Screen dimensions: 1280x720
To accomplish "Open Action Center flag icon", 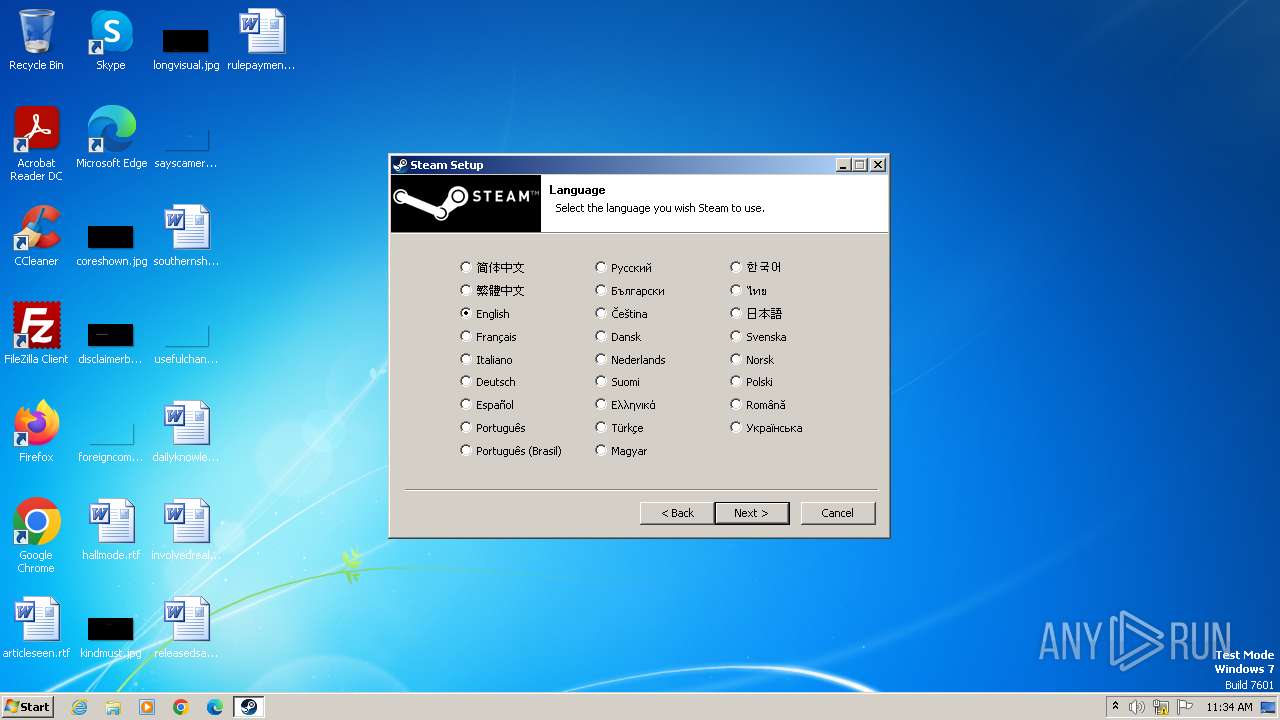I will point(1186,707).
